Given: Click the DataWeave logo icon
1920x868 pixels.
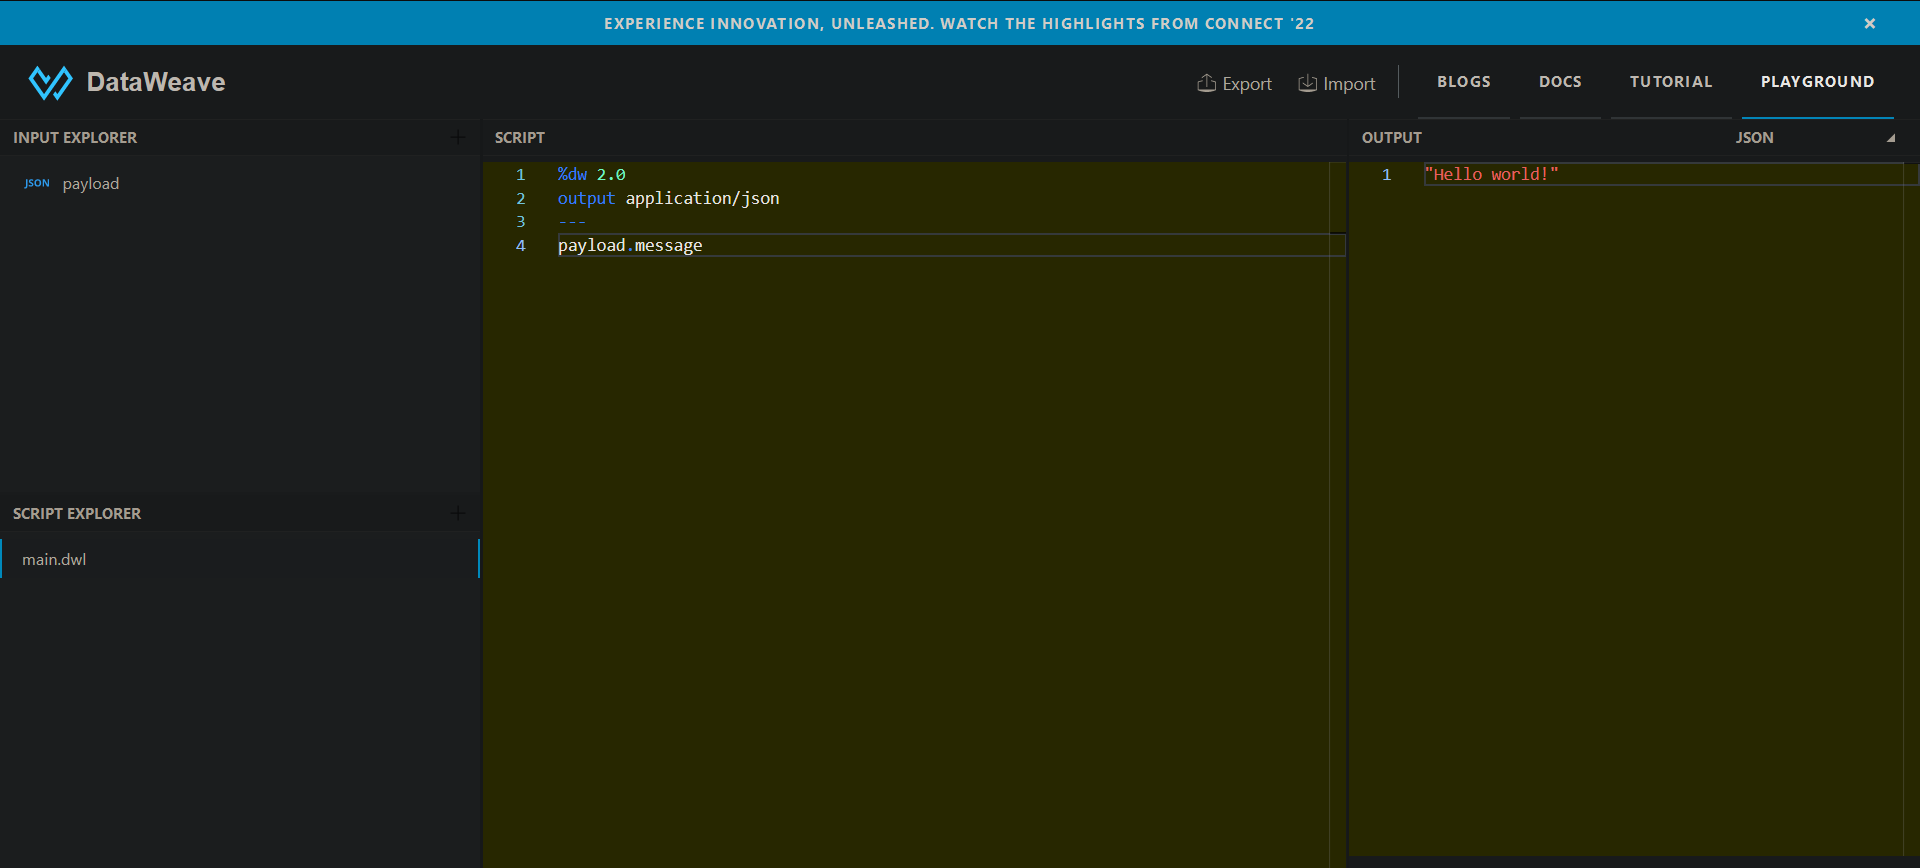Looking at the screenshot, I should 50,83.
